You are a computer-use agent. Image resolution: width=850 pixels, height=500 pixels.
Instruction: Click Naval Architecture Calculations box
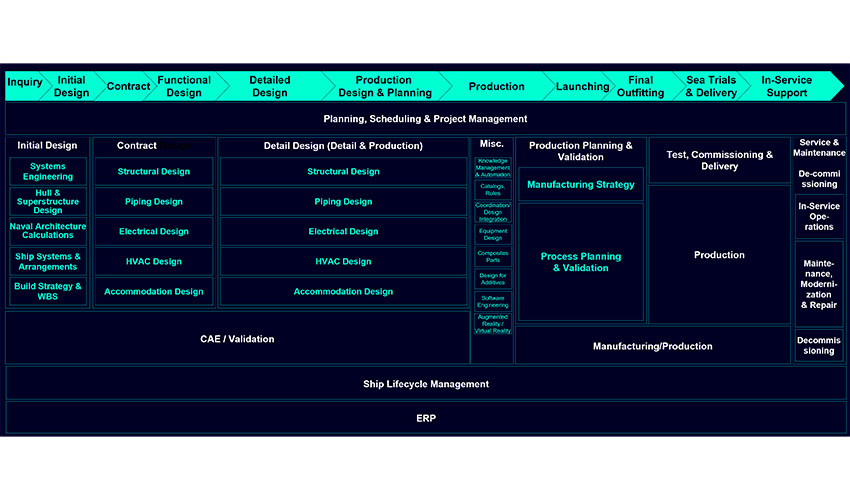point(48,231)
